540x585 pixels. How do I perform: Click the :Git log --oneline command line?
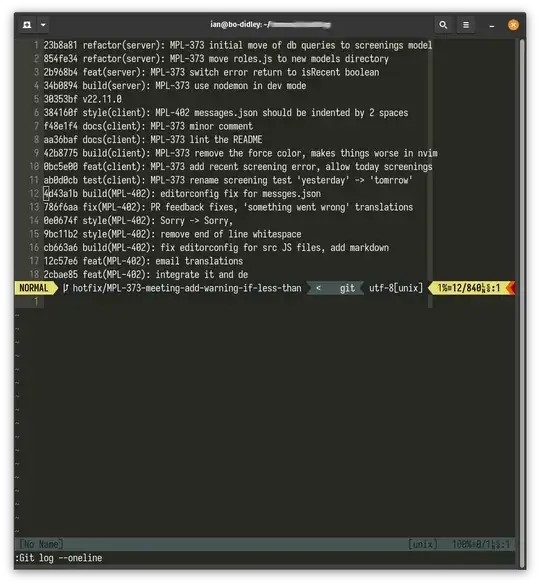[59, 558]
